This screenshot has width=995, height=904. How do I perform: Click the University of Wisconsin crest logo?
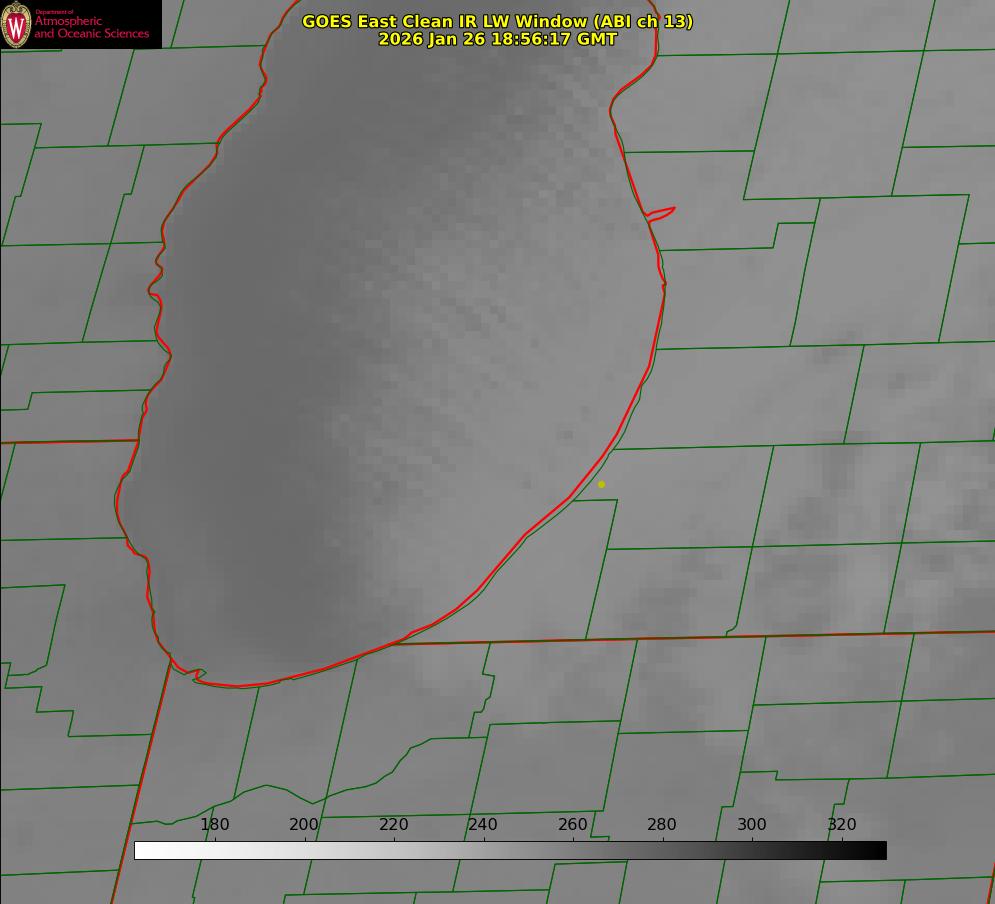click(17, 24)
